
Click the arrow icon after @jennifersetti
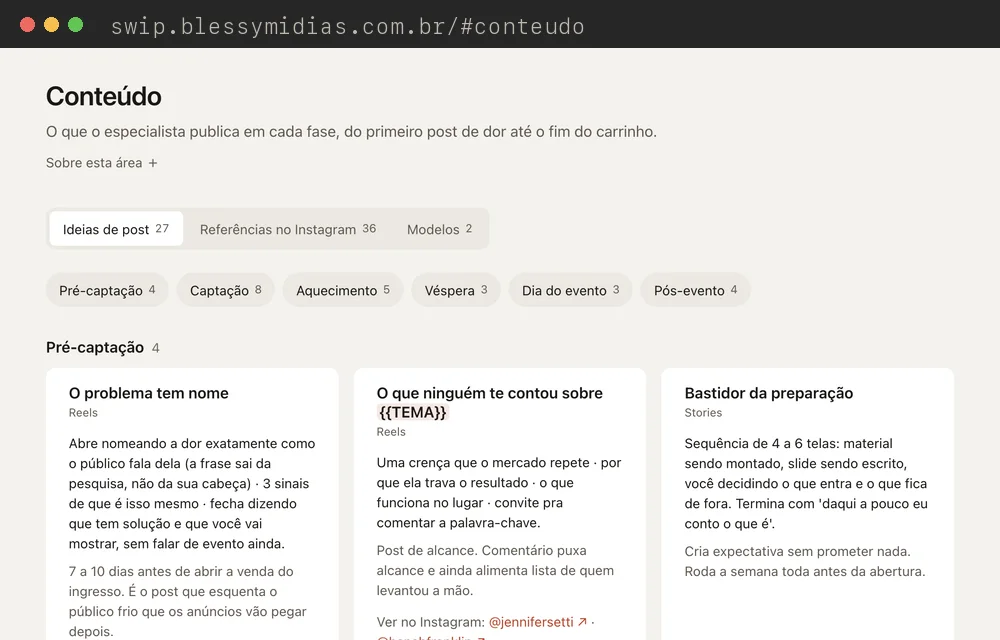tap(582, 622)
